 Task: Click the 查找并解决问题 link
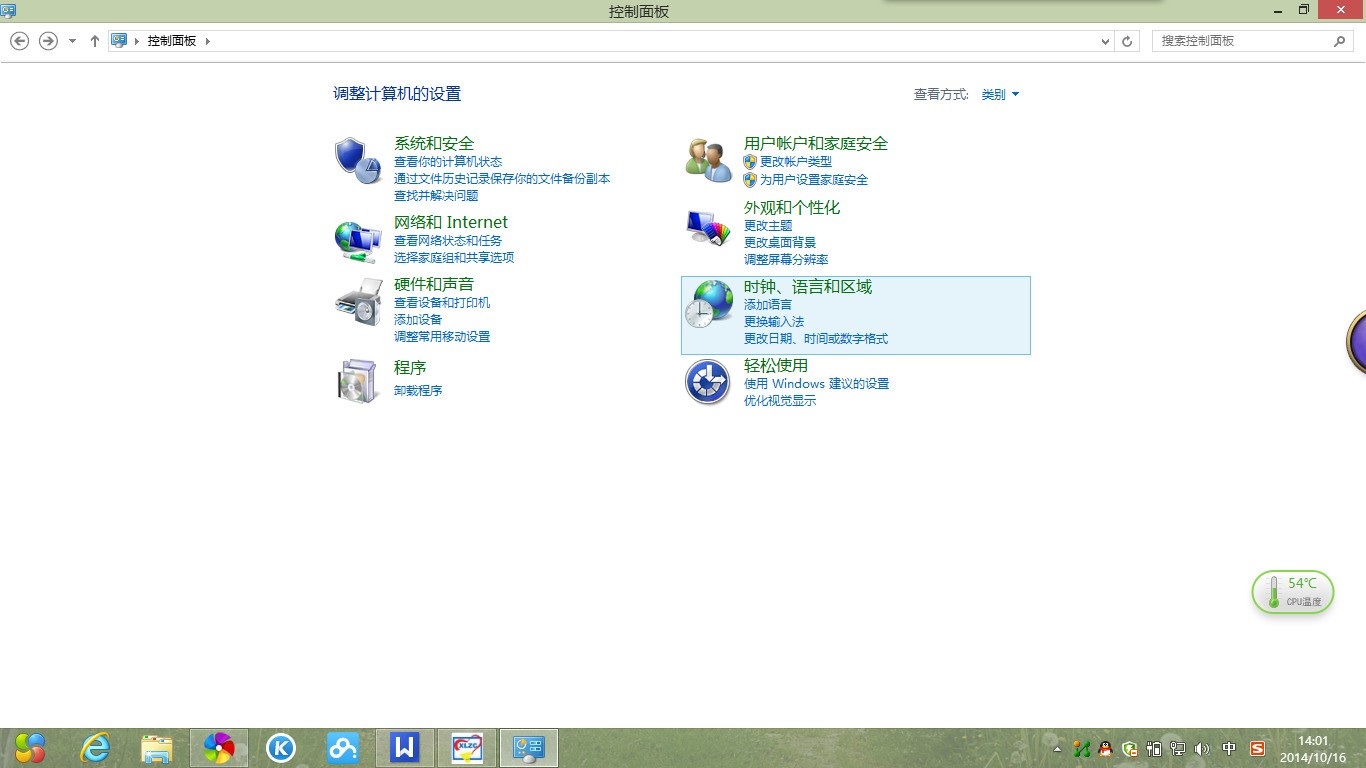436,196
